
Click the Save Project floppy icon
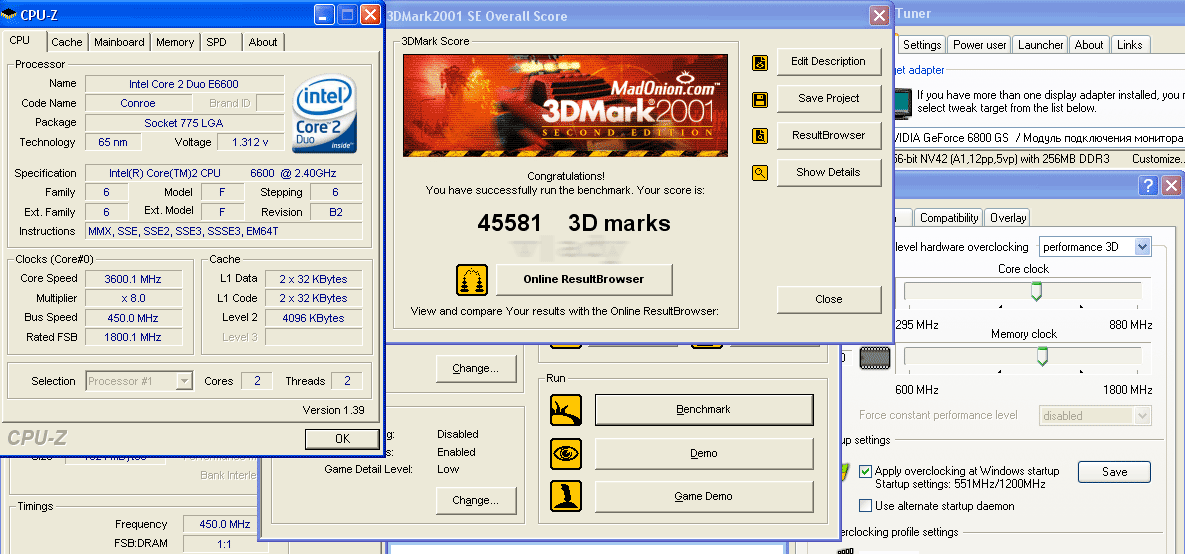pyautogui.click(x=760, y=99)
